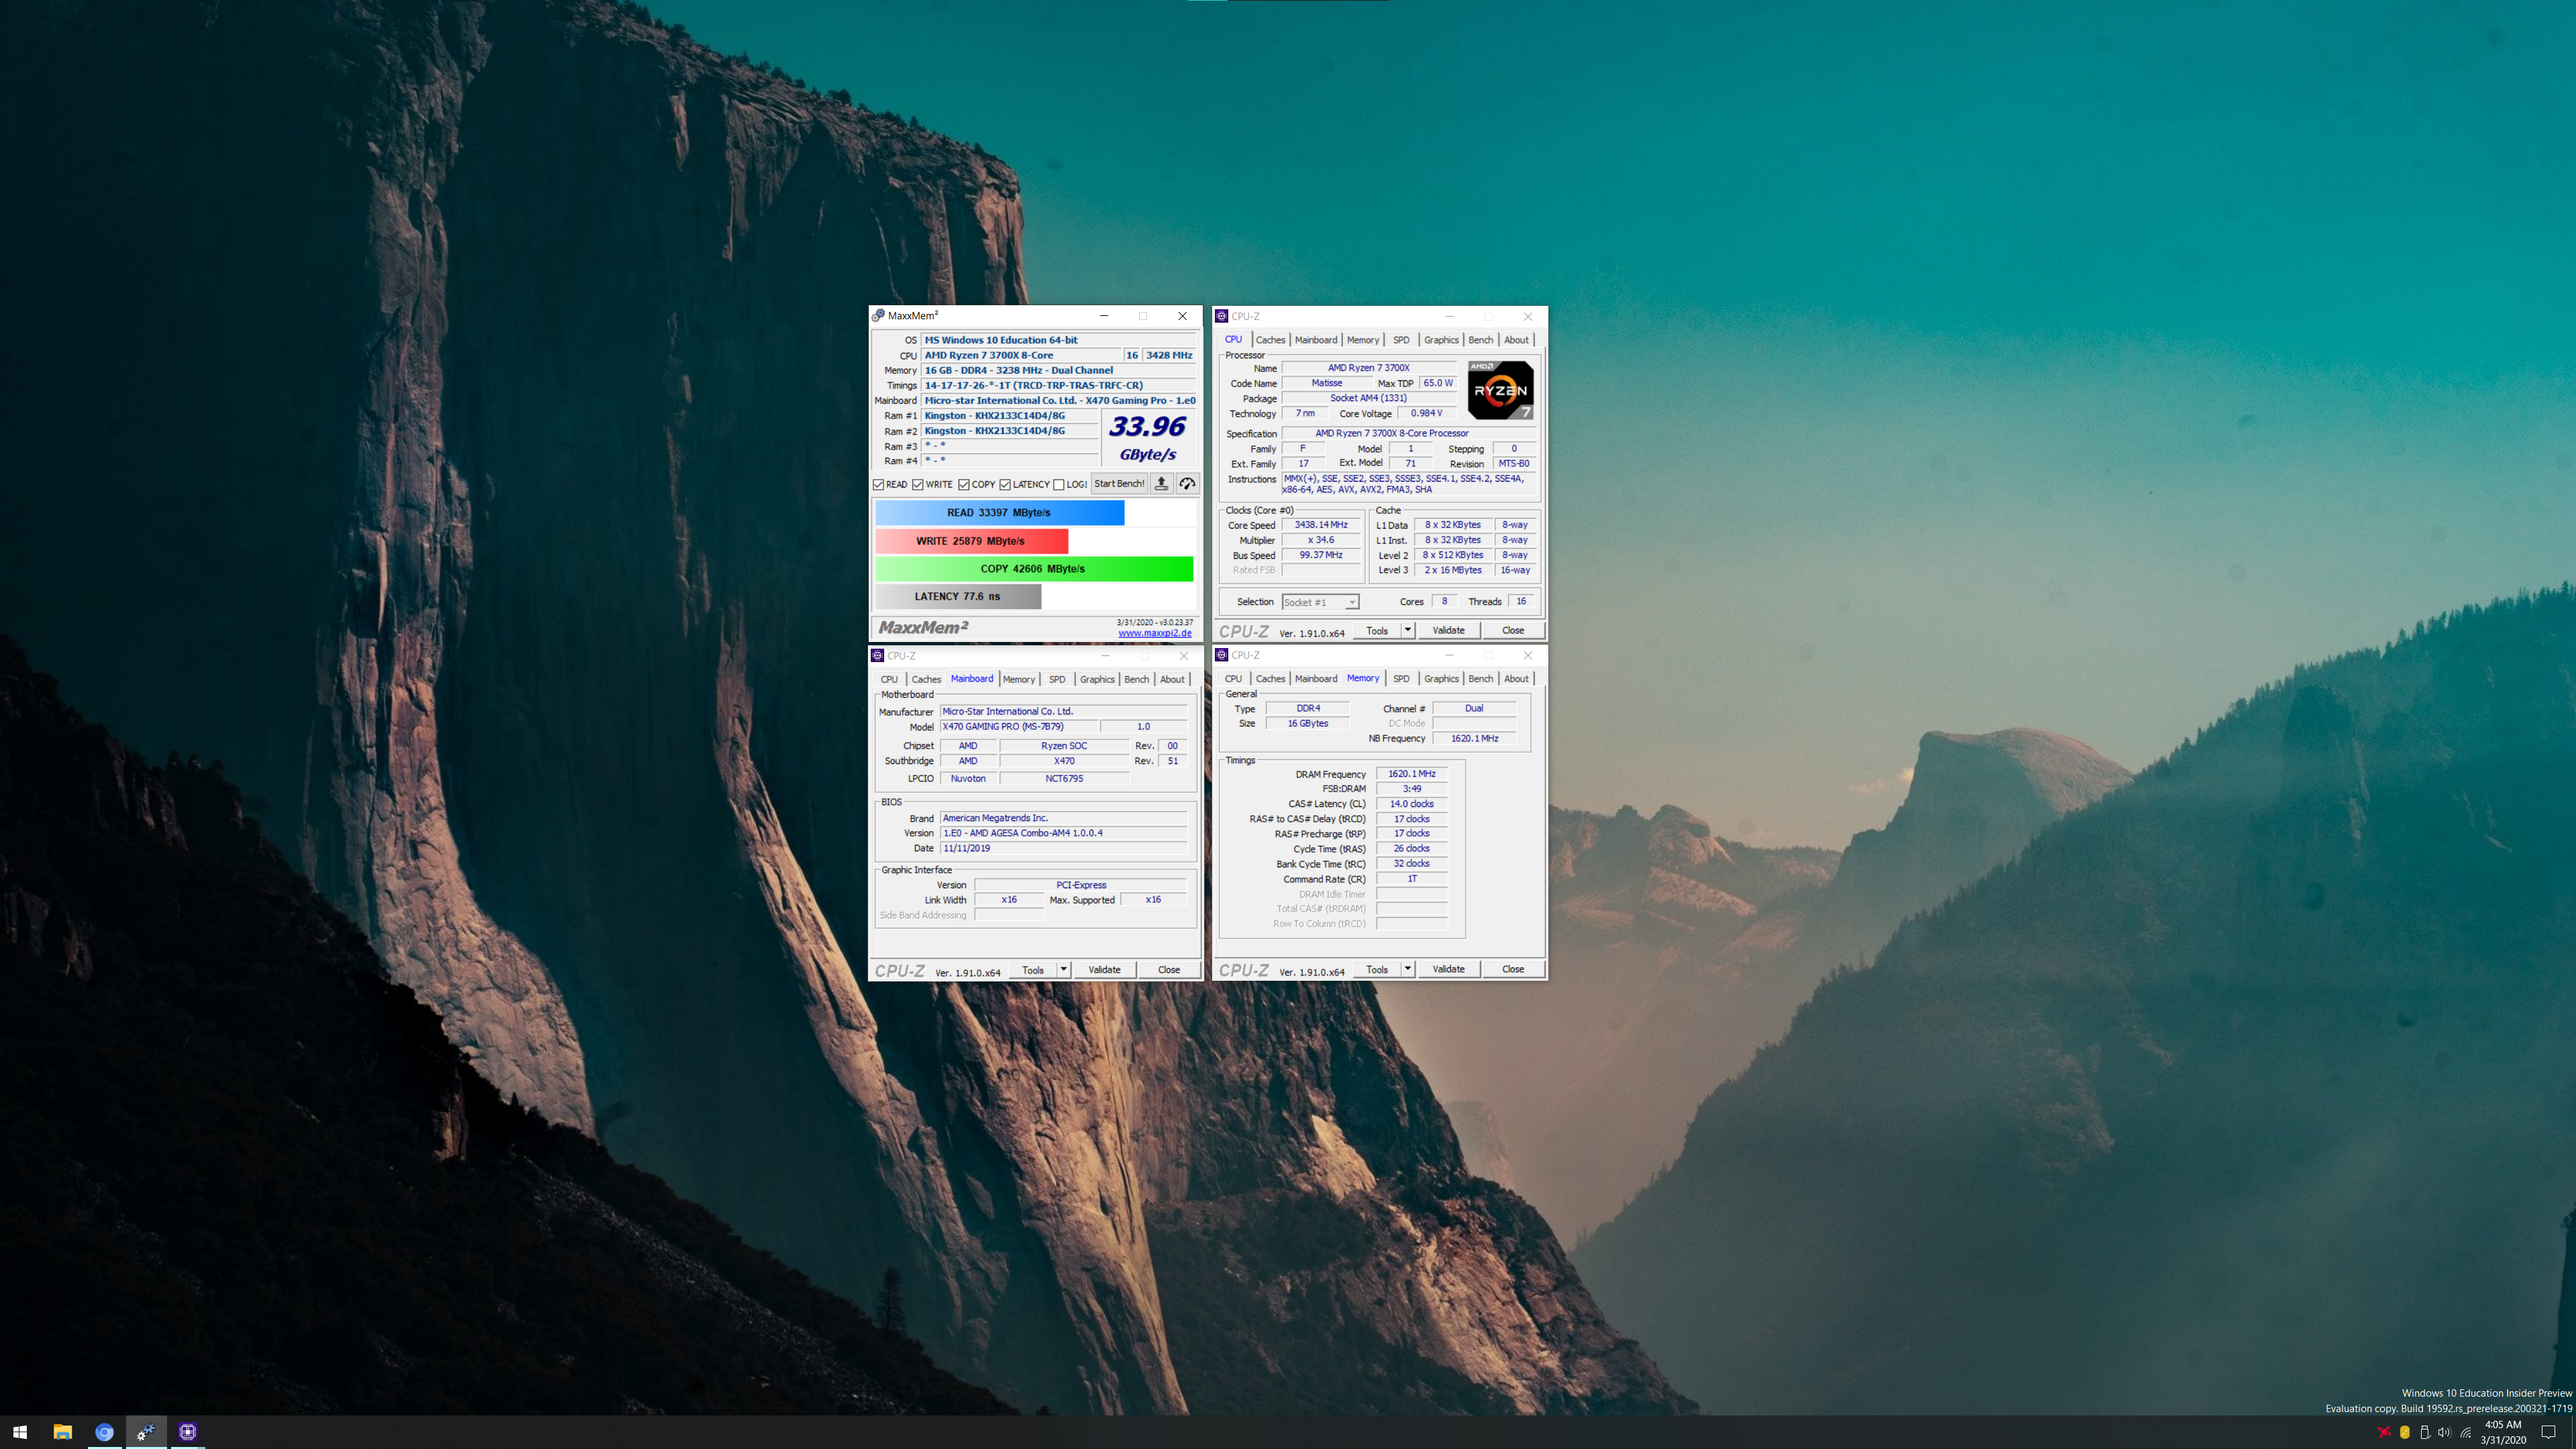Open the Socket #1 selection dropdown
This screenshot has width=2576, height=1449.
click(x=1320, y=602)
